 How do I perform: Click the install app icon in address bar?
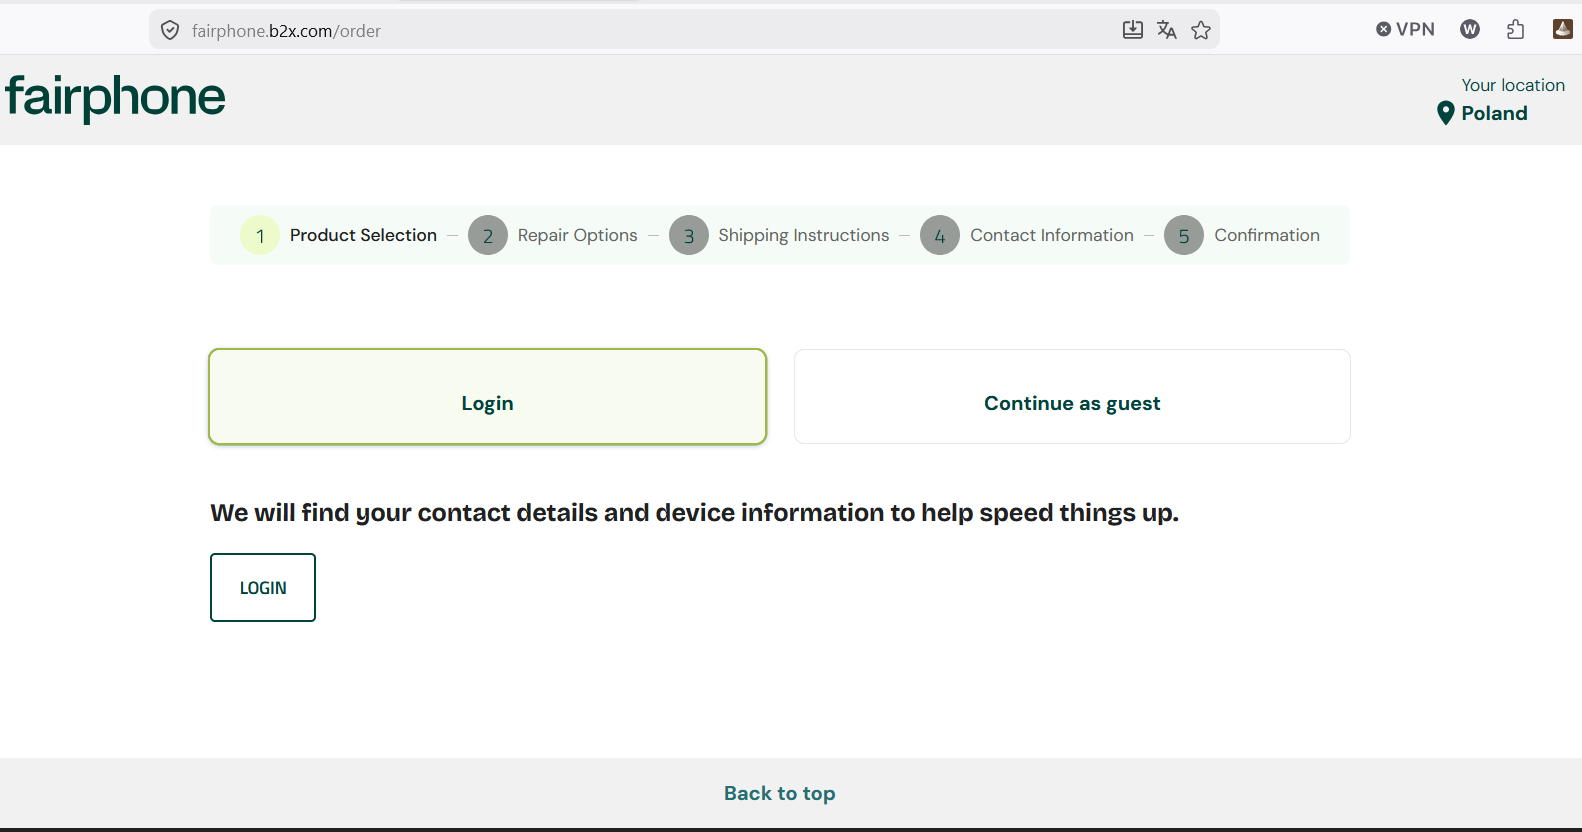1132,30
